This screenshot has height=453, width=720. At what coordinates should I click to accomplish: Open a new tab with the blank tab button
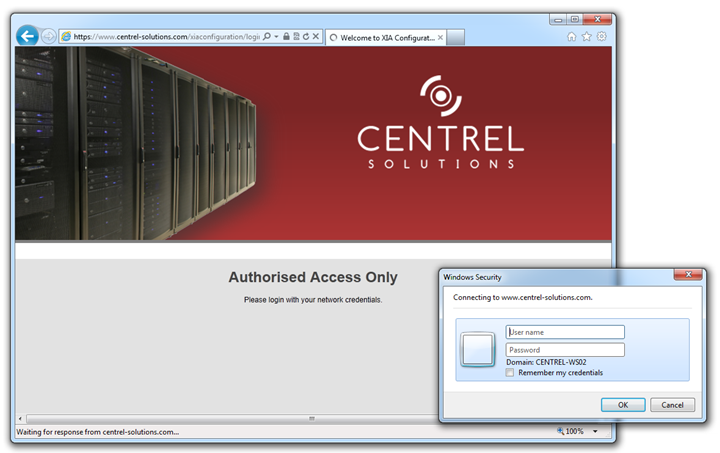tap(455, 37)
